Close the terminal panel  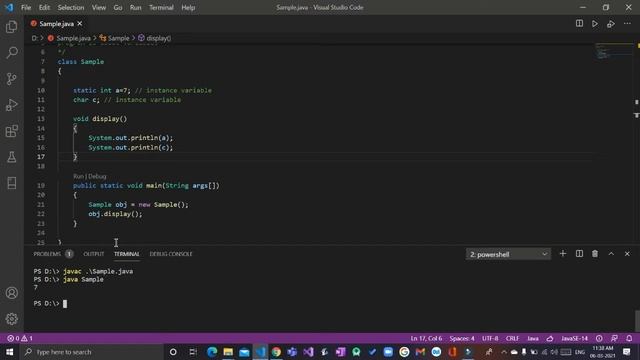coord(627,254)
